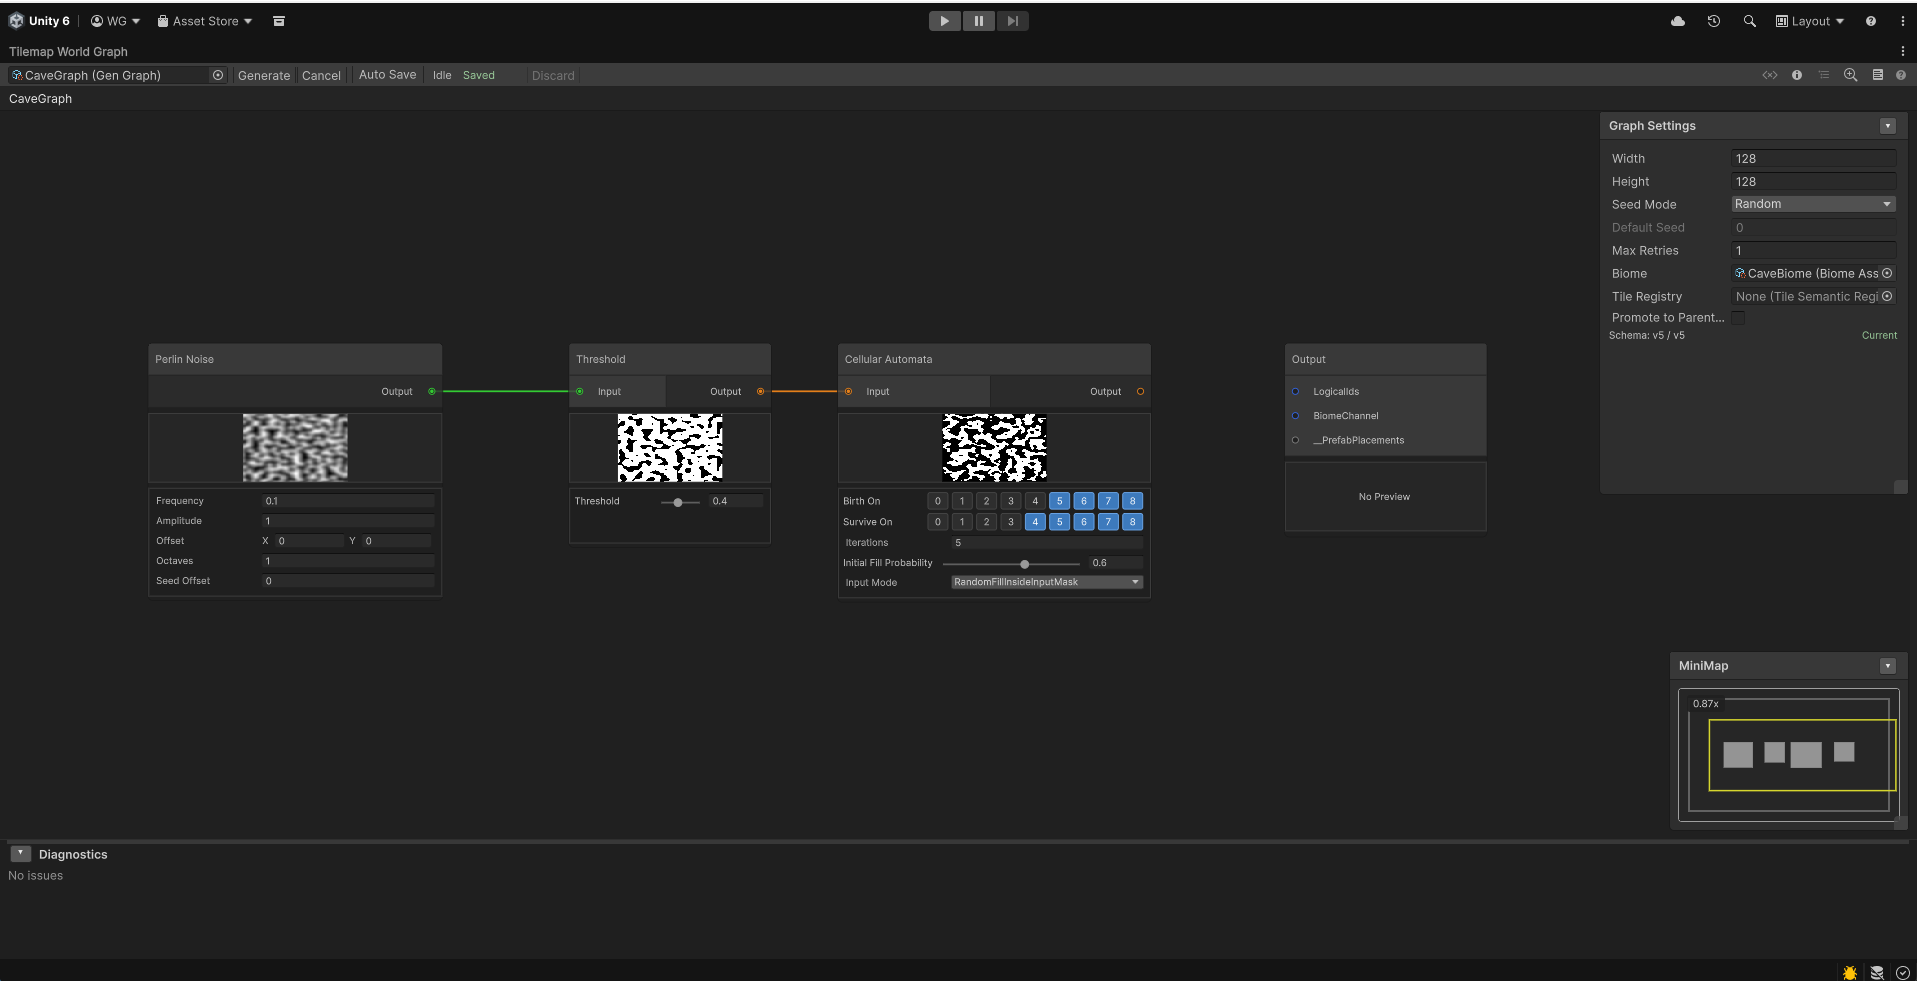Image resolution: width=1917 pixels, height=981 pixels.
Task: Click the Step frame button
Action: pyautogui.click(x=1012, y=21)
